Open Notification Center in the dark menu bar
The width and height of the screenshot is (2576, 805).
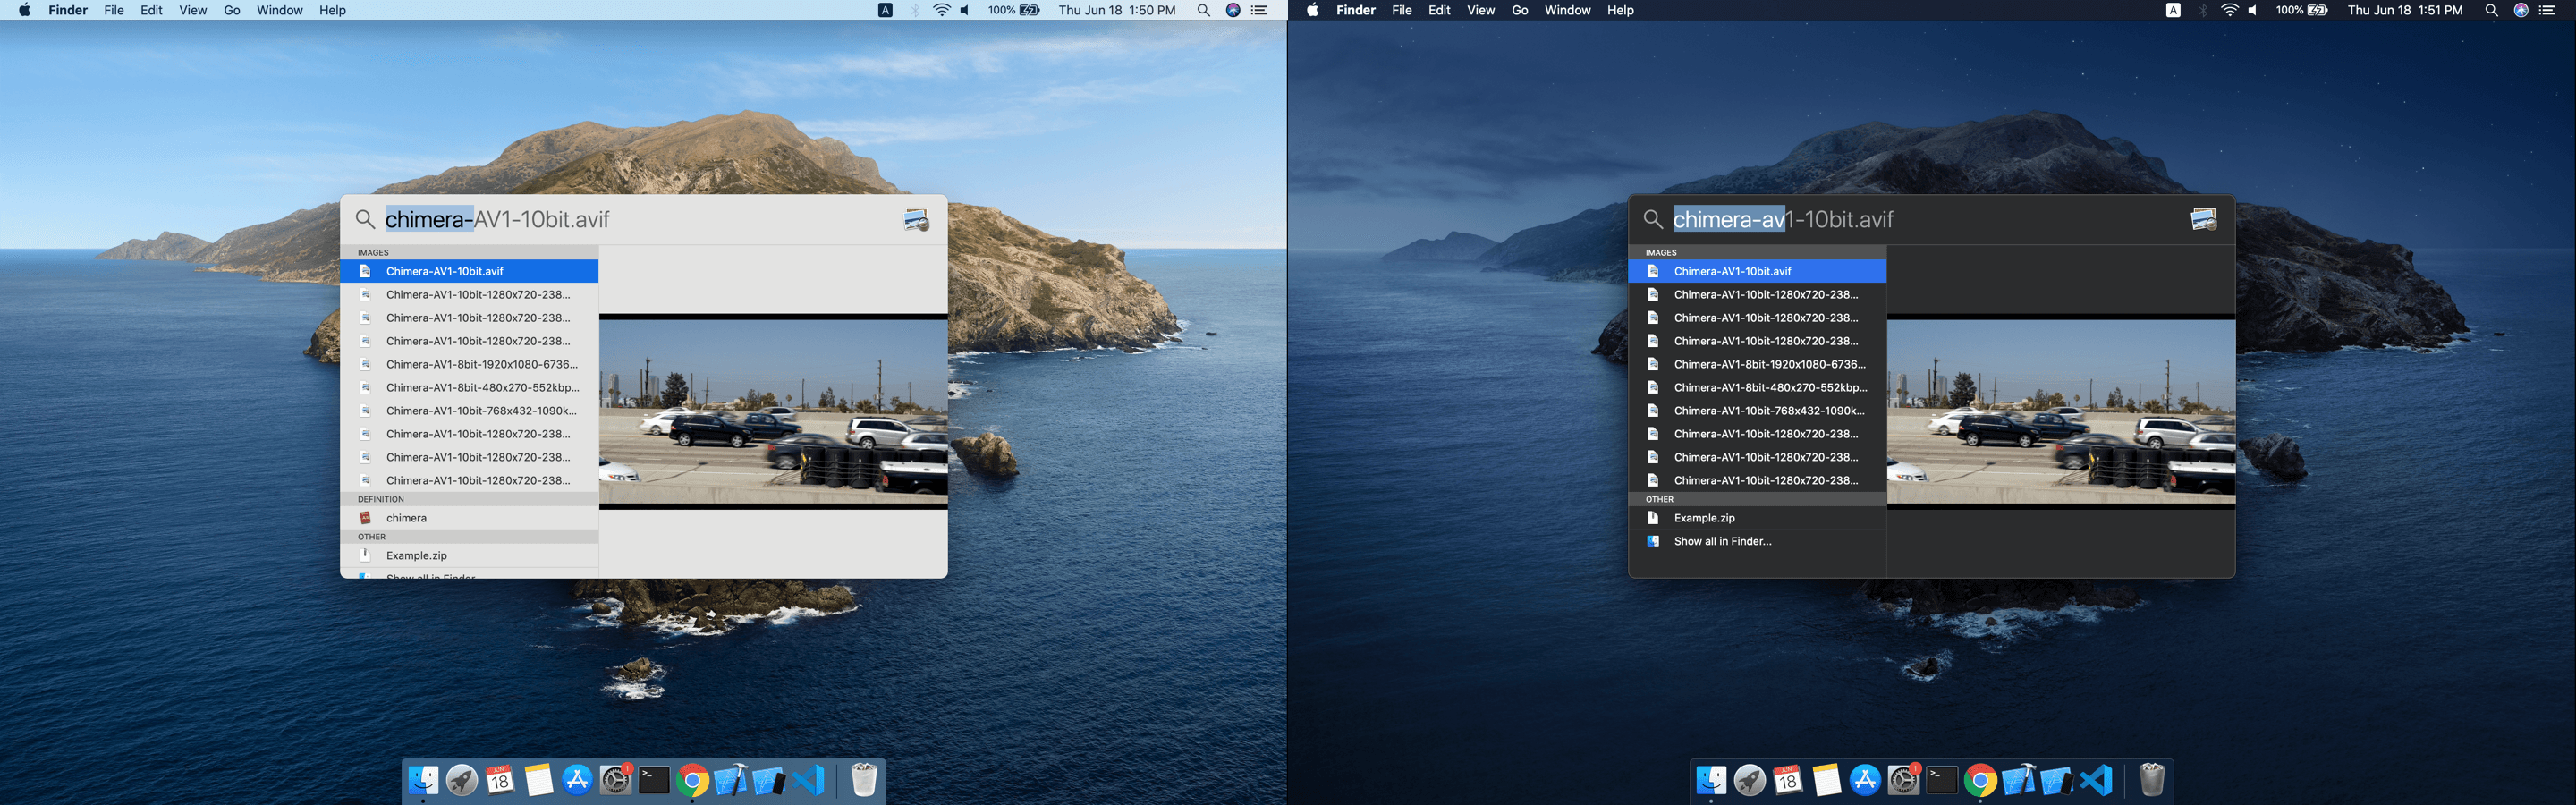(x=2547, y=10)
